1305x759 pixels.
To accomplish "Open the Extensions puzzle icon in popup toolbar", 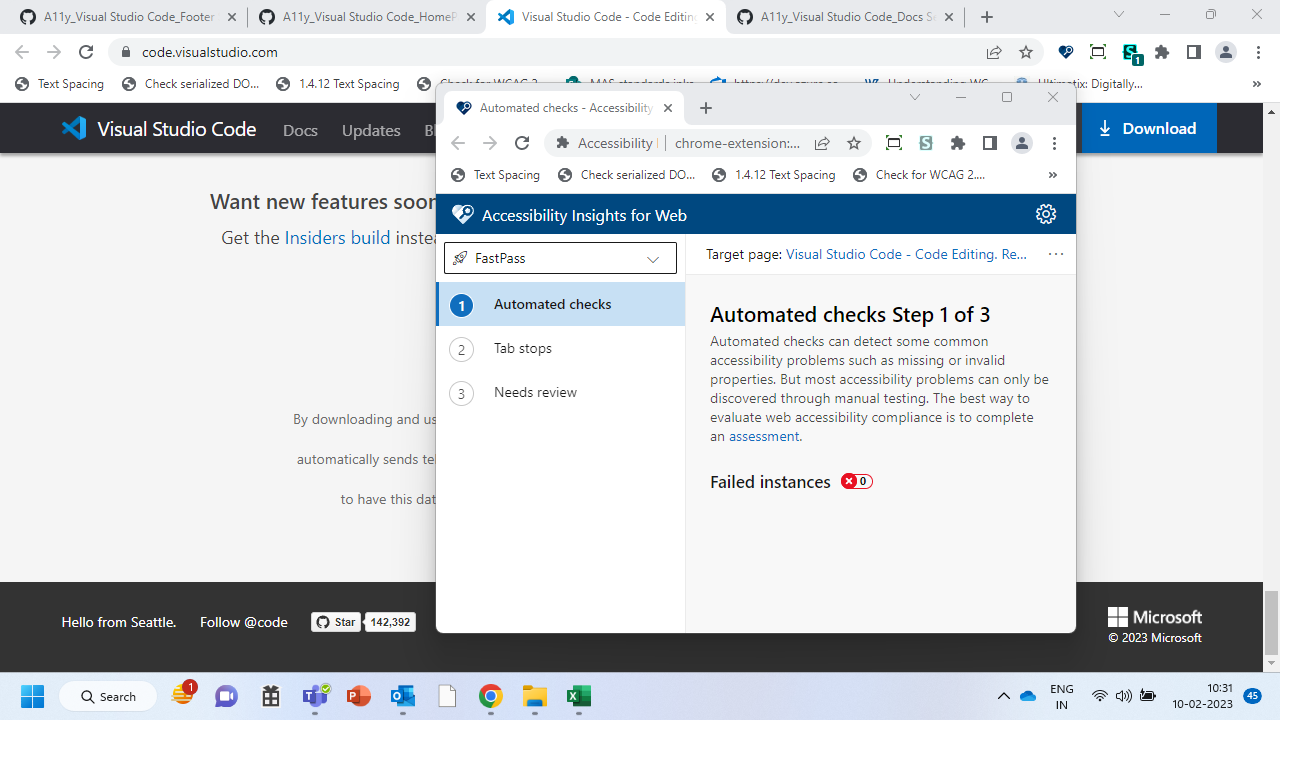I will (x=957, y=143).
